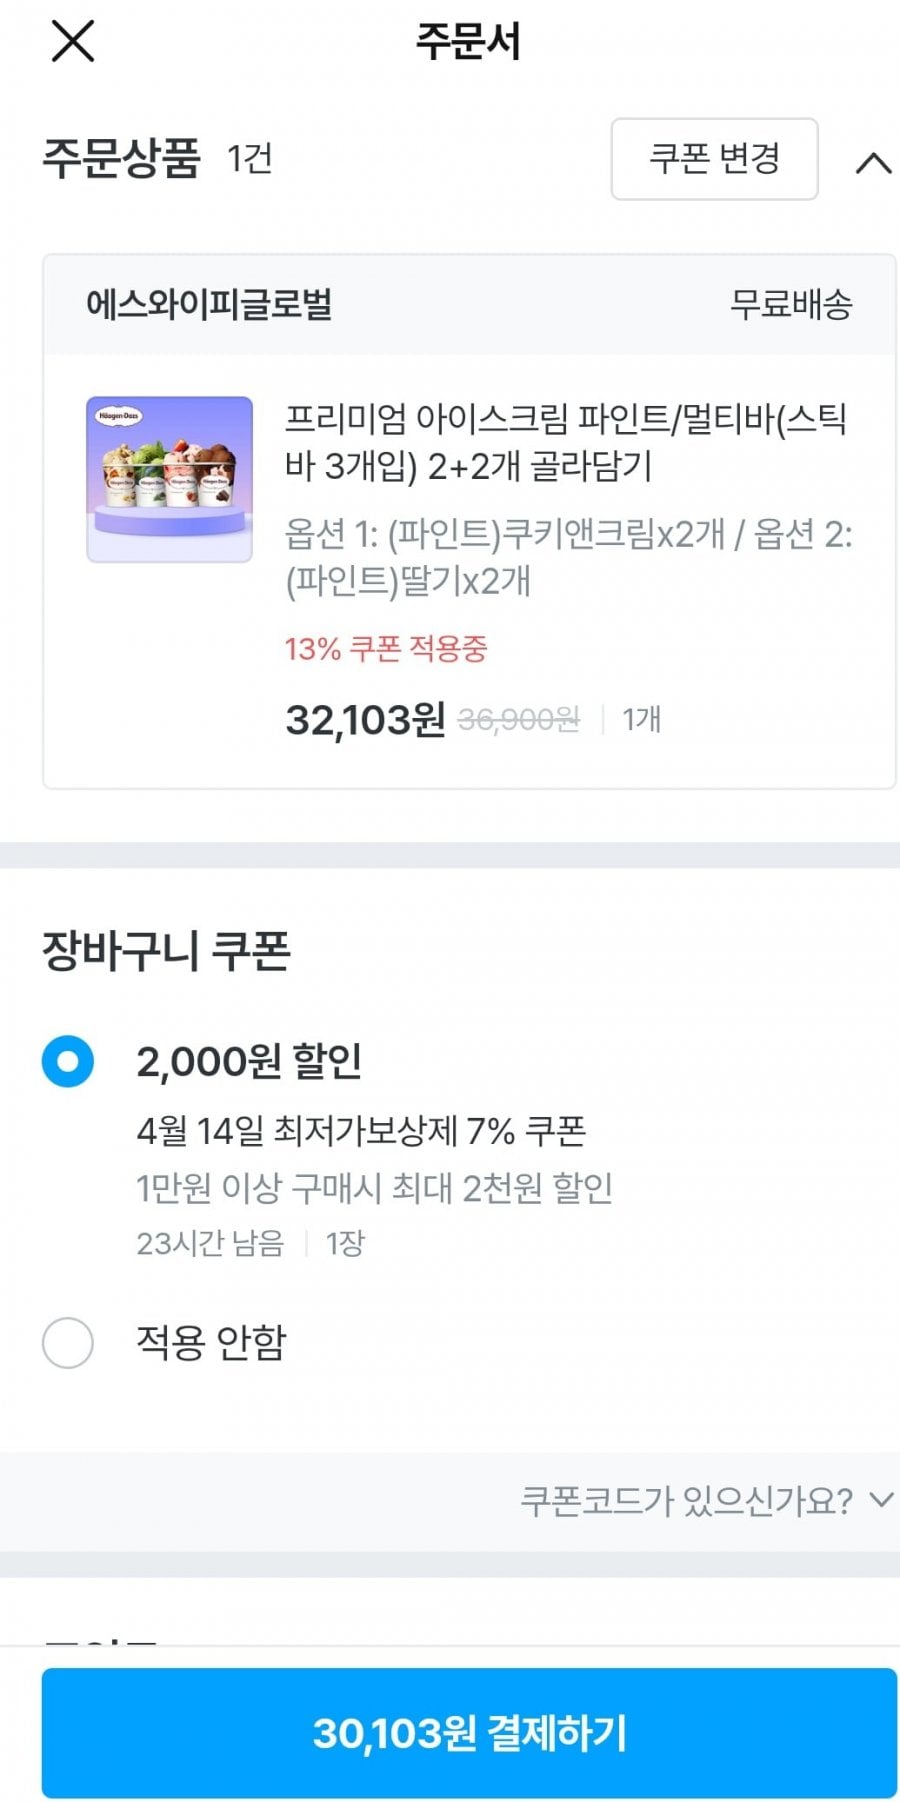Image resolution: width=900 pixels, height=1802 pixels.
Task: Click the chevron beside the coupon code prompt
Action: tap(881, 1499)
